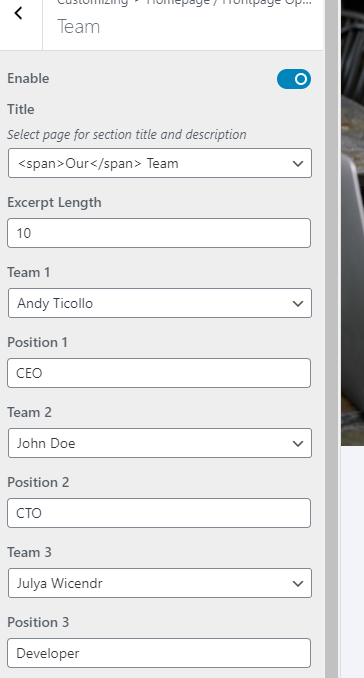Open the Team 1 dropdown showing Andy Ticollo
The width and height of the screenshot is (364, 678).
pos(160,303)
